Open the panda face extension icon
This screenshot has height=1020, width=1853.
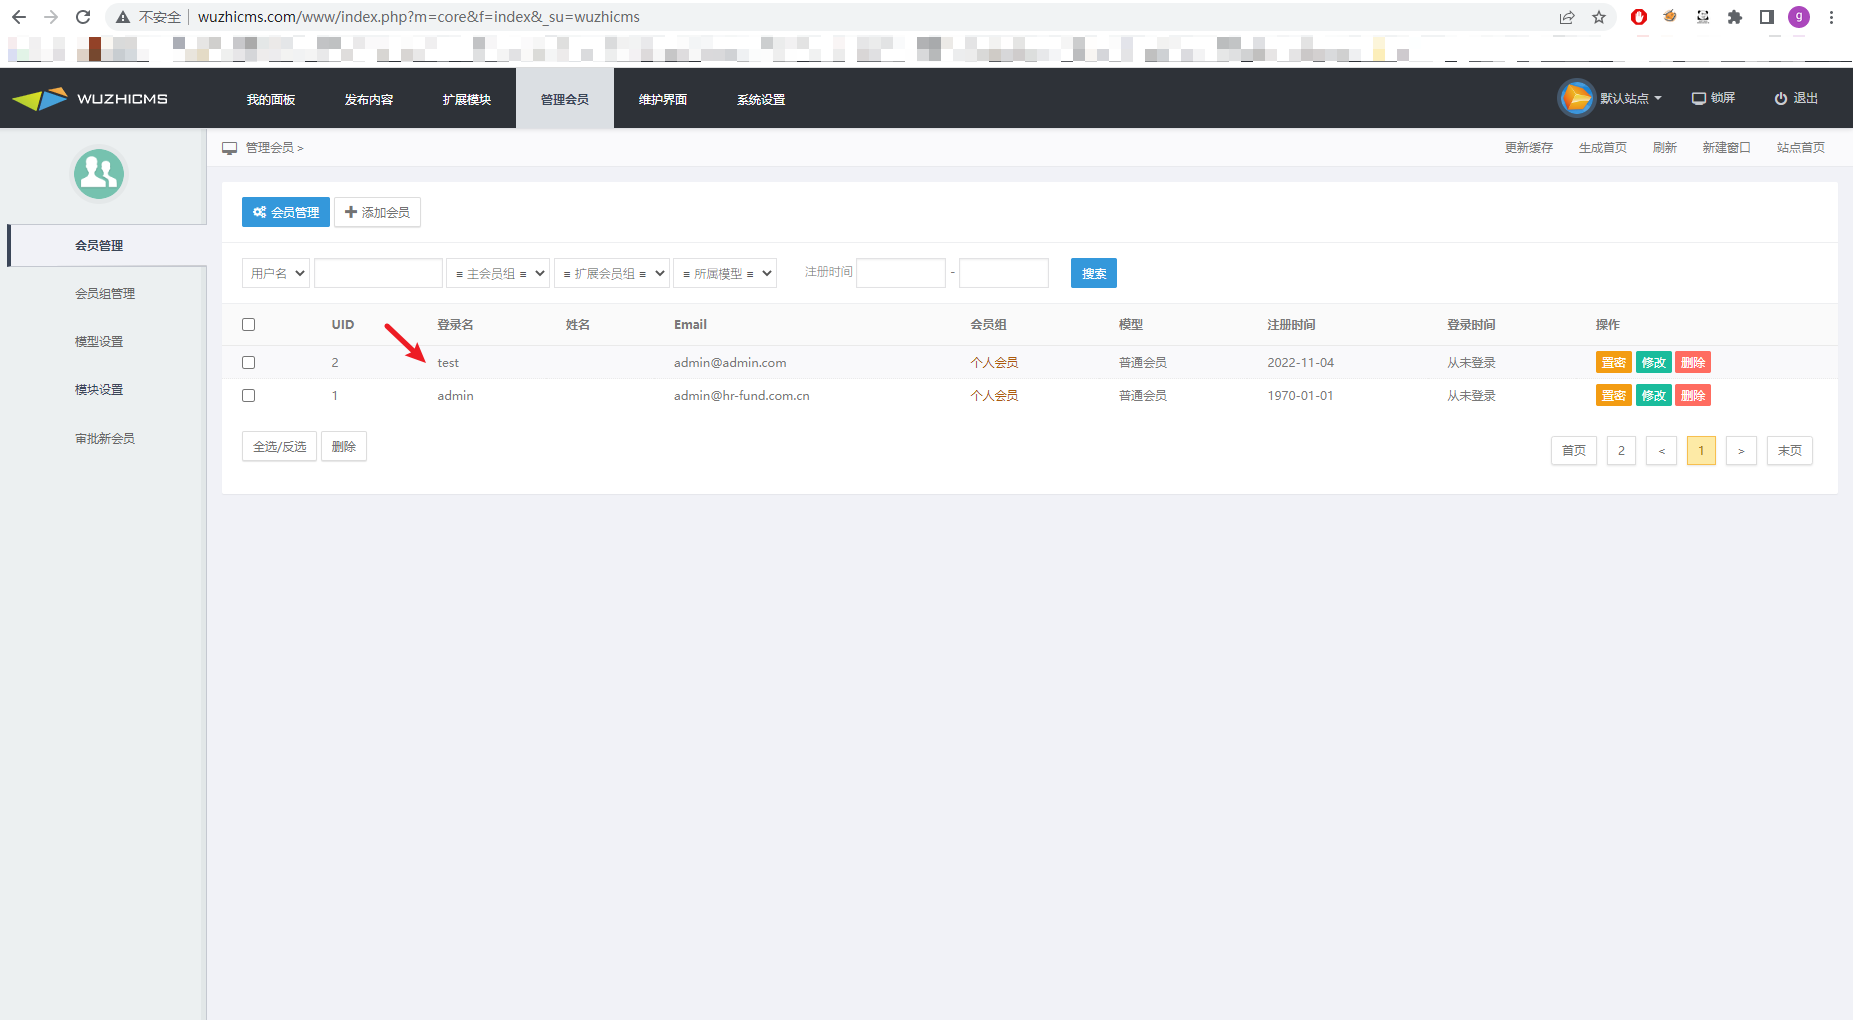[1703, 16]
